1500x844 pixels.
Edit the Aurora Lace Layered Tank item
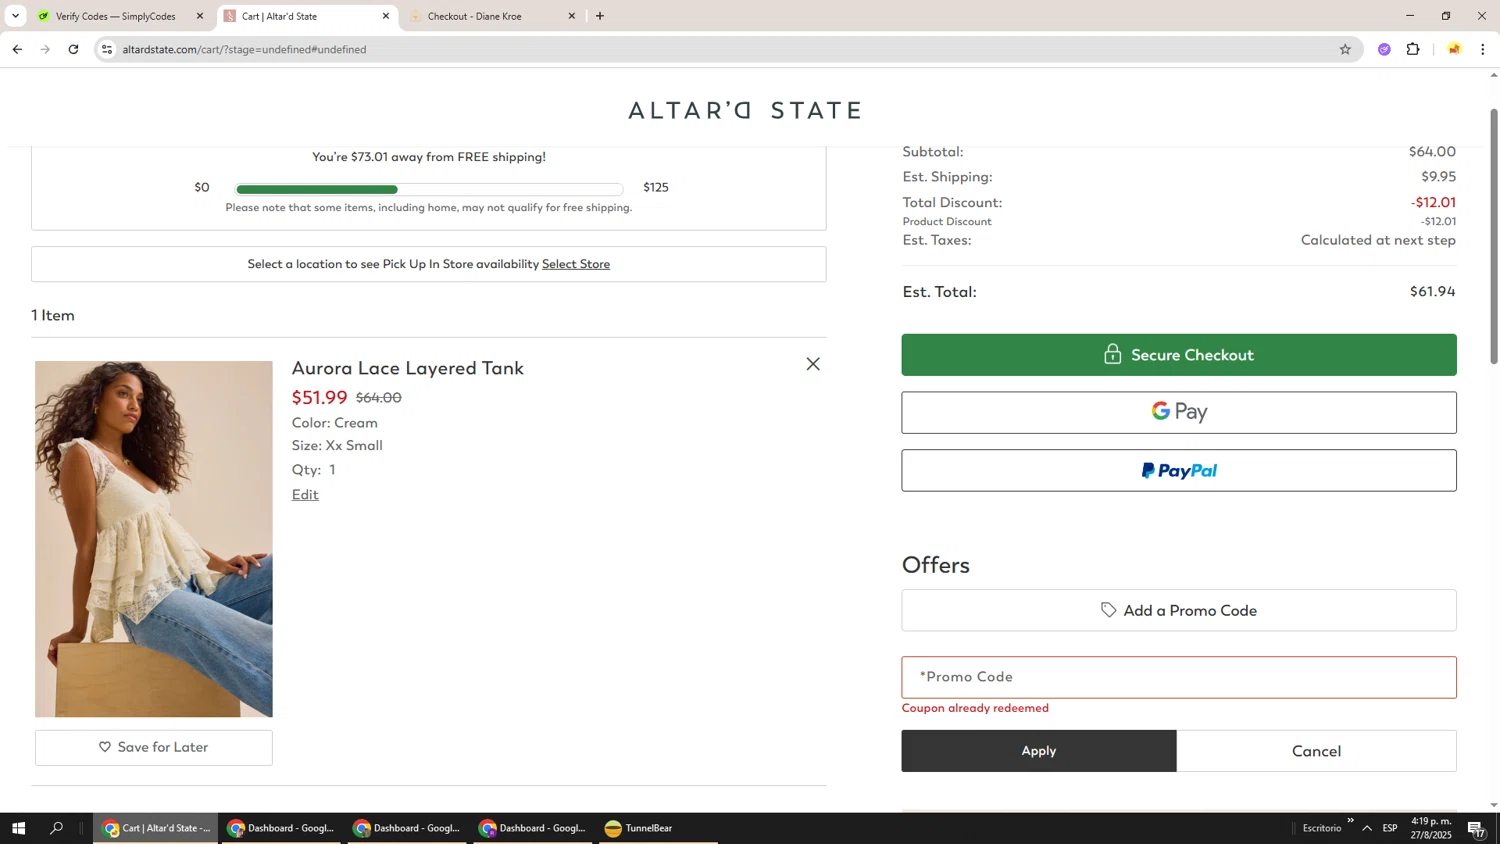coord(305,494)
